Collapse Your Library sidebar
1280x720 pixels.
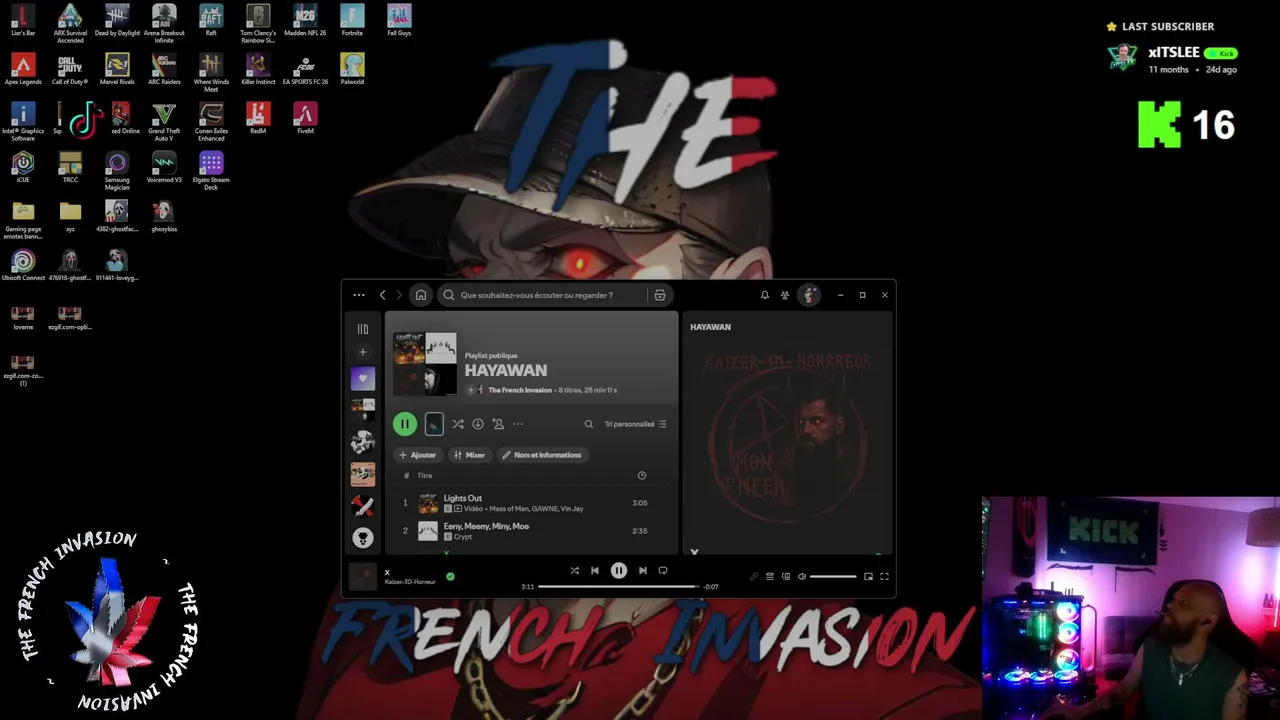pos(363,329)
